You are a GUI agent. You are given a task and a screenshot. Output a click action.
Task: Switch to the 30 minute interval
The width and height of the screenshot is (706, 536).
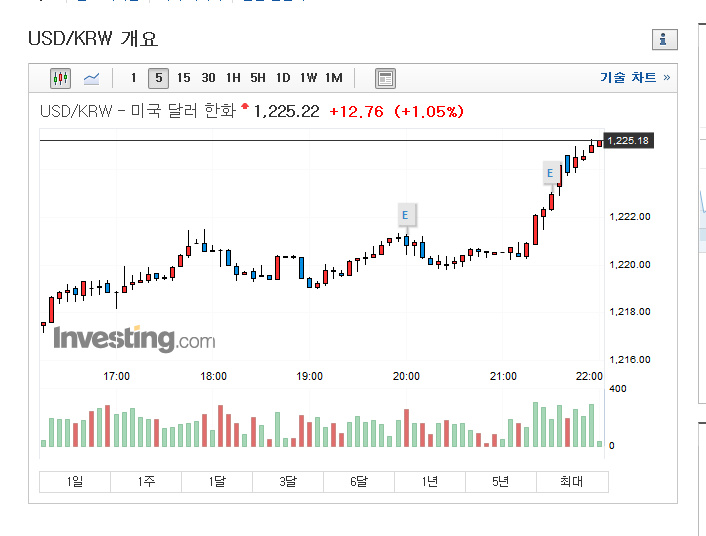pyautogui.click(x=208, y=78)
